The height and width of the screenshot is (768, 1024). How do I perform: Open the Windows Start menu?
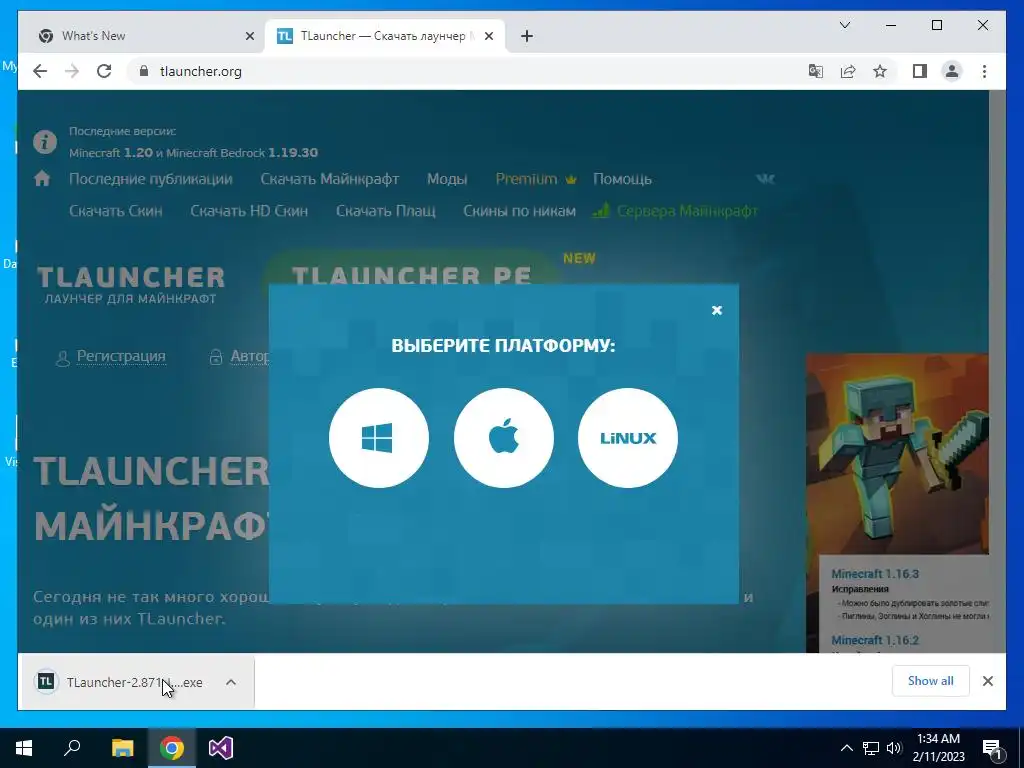point(24,748)
